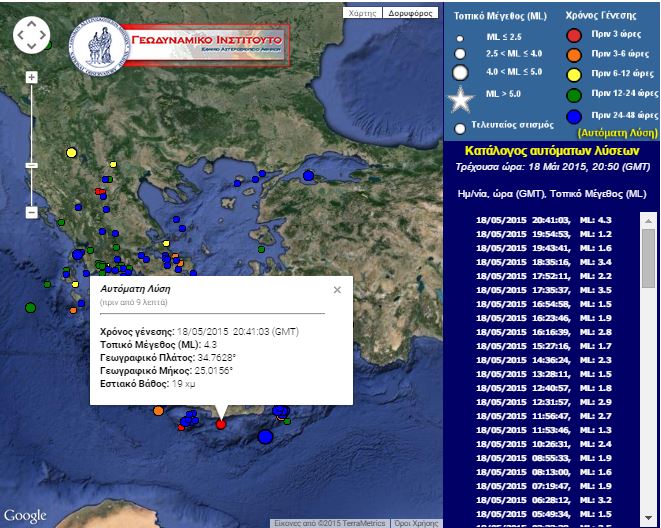Click the green Πριν 12-24 ώρες legend circle
Viewport: 661px width, 528px height.
coord(574,95)
